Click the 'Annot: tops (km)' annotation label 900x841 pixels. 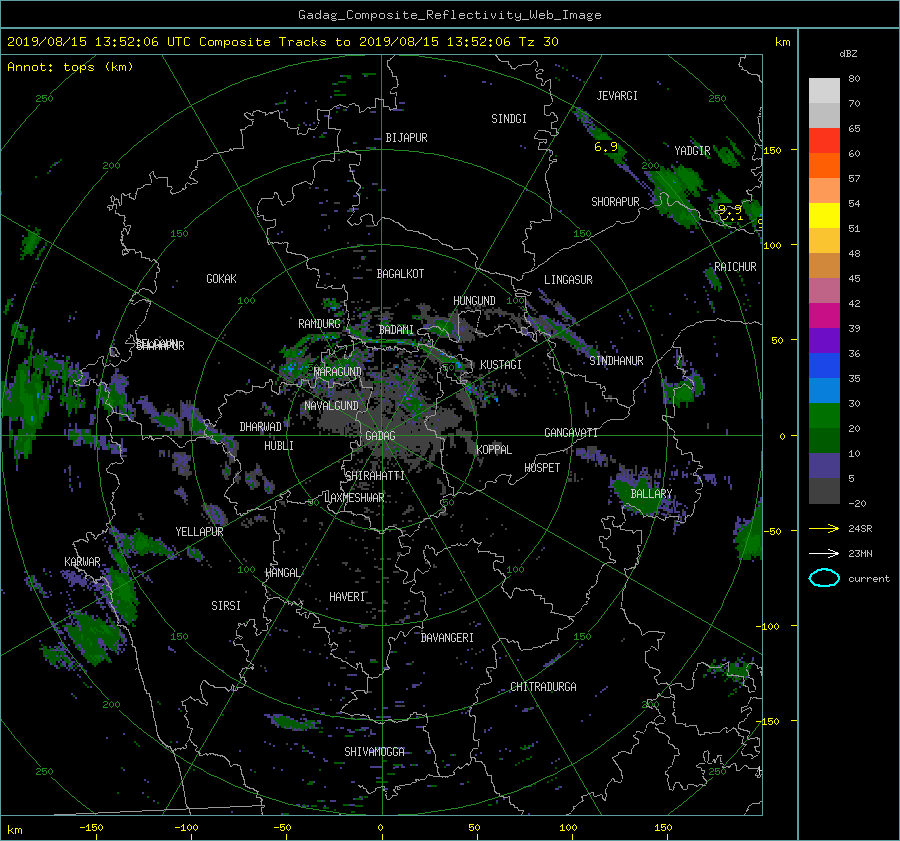[x=70, y=67]
